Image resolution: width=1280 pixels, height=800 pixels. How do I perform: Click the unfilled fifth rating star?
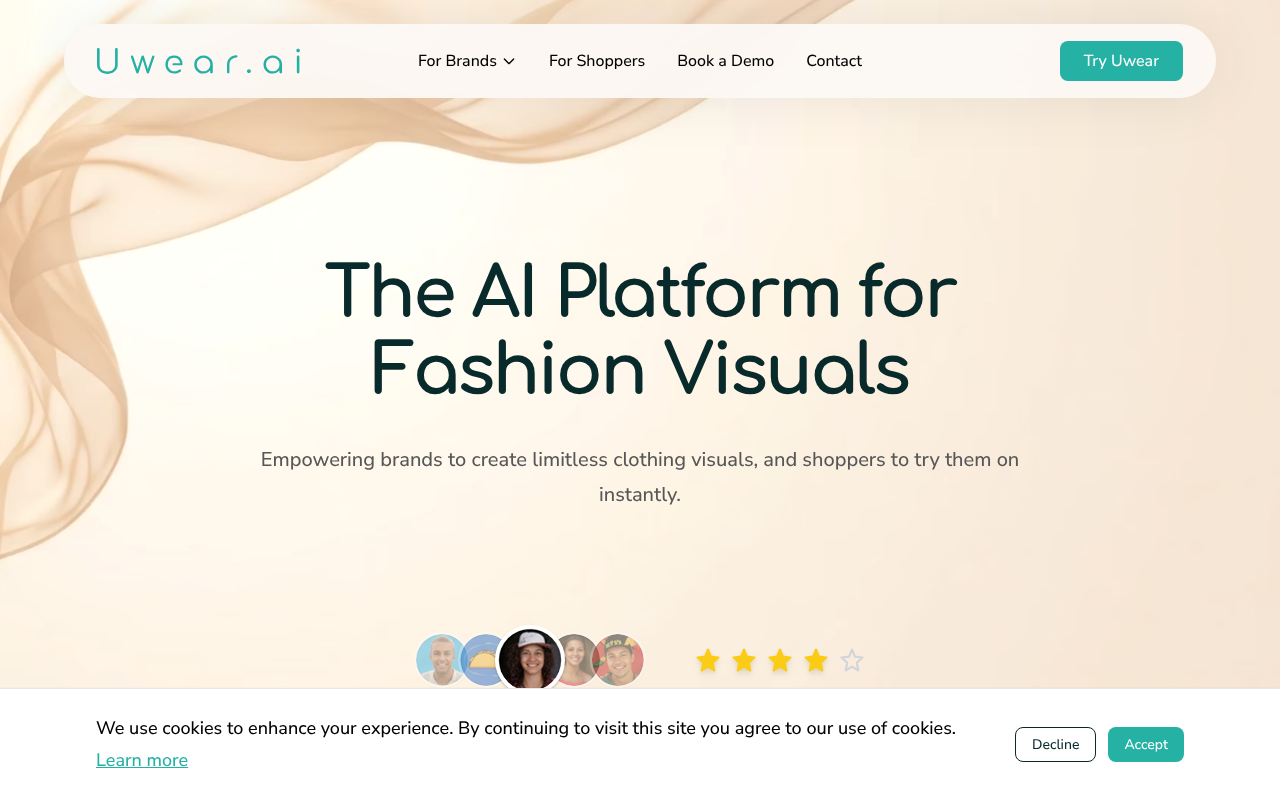pos(849,660)
